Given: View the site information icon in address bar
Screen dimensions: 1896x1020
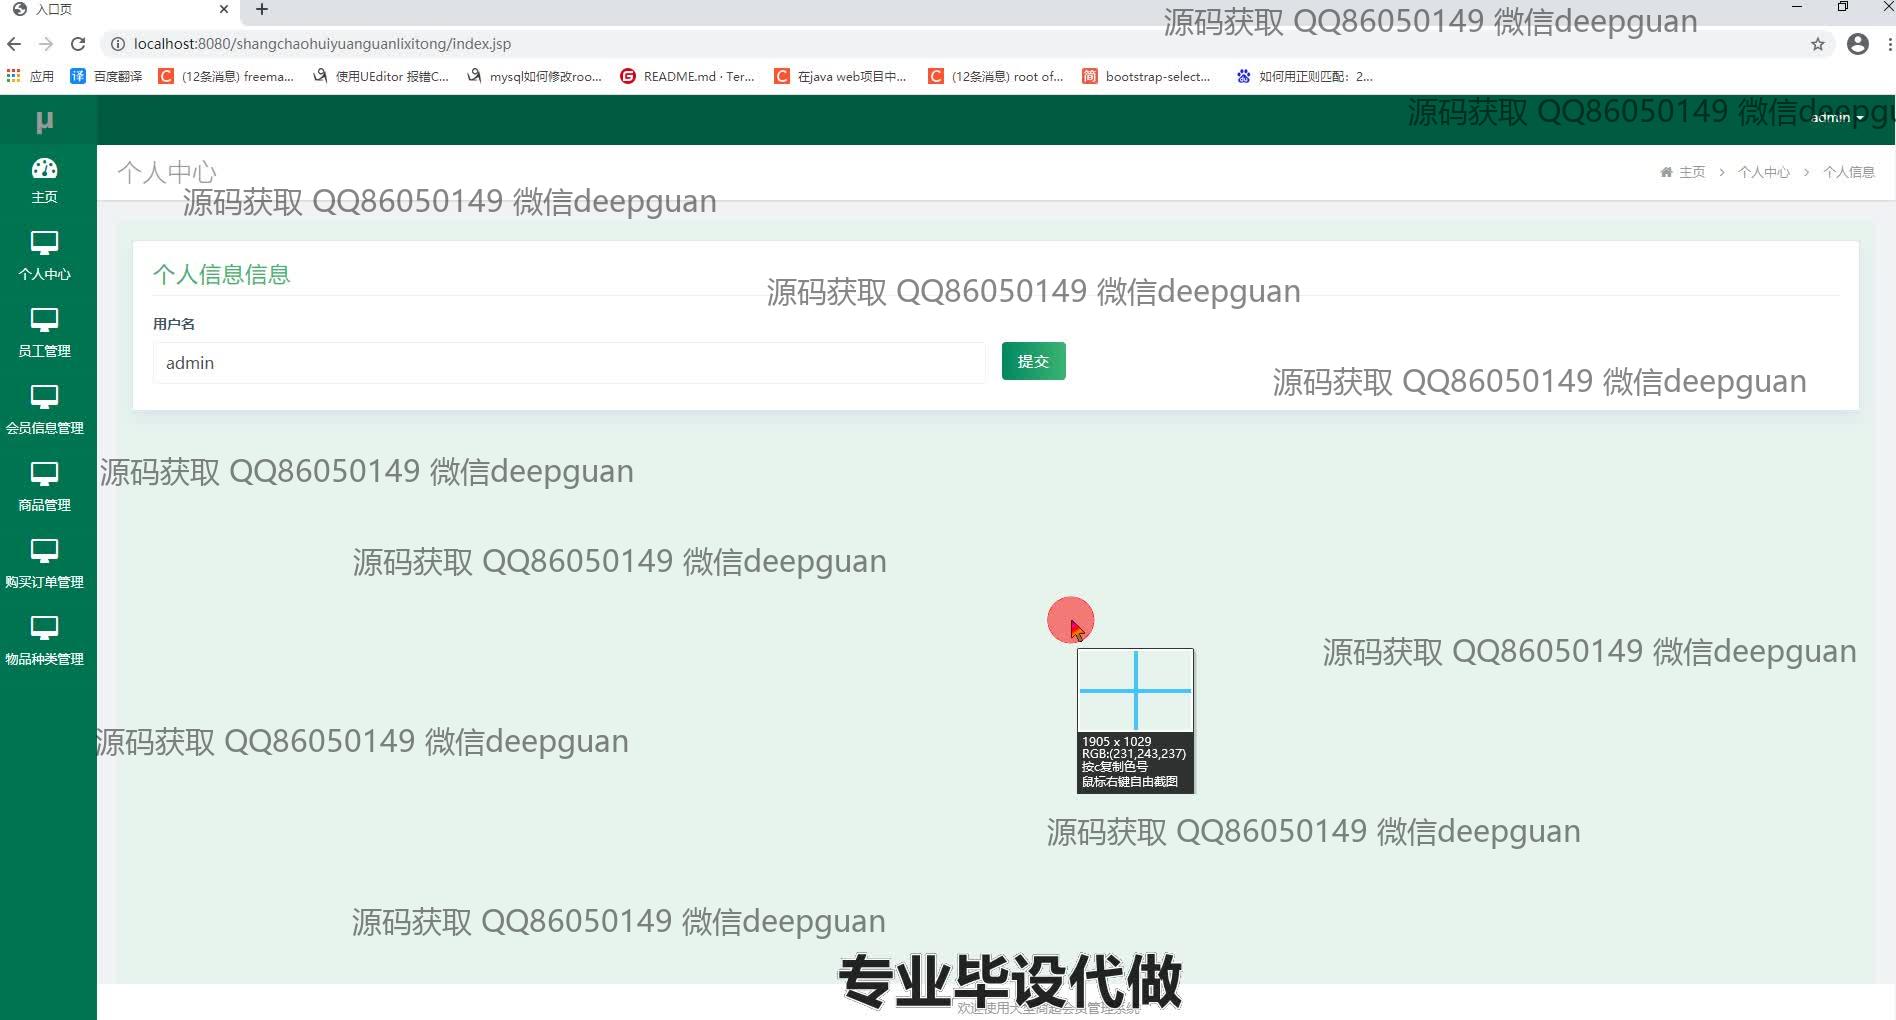Looking at the screenshot, I should 117,44.
